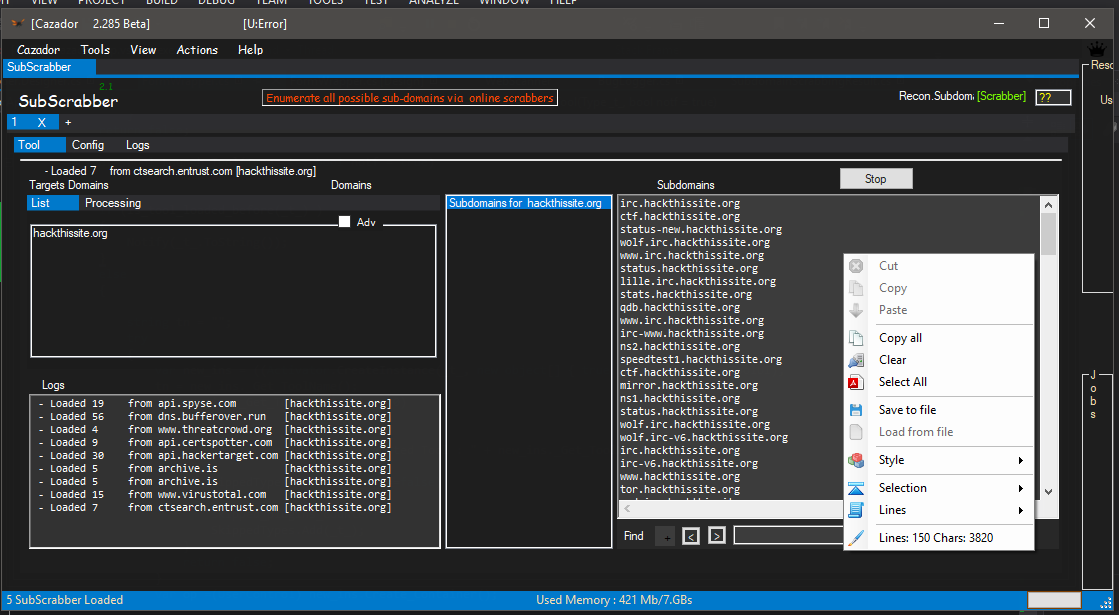Close tab 1 with the X

[x=41, y=123]
